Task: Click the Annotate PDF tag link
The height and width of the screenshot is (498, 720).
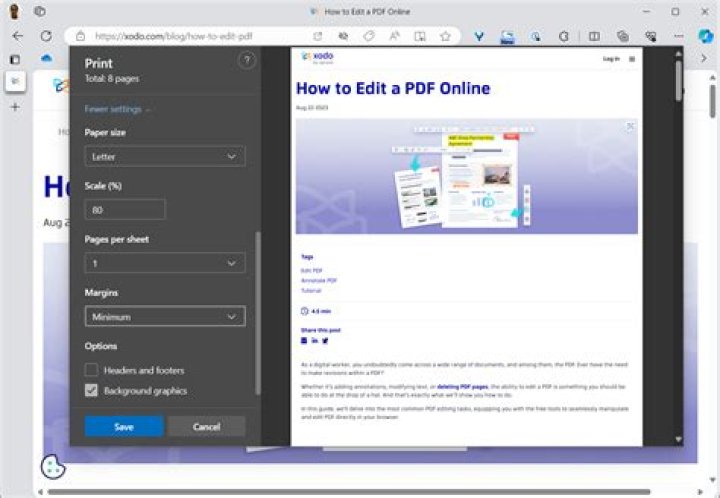Action: [319, 280]
